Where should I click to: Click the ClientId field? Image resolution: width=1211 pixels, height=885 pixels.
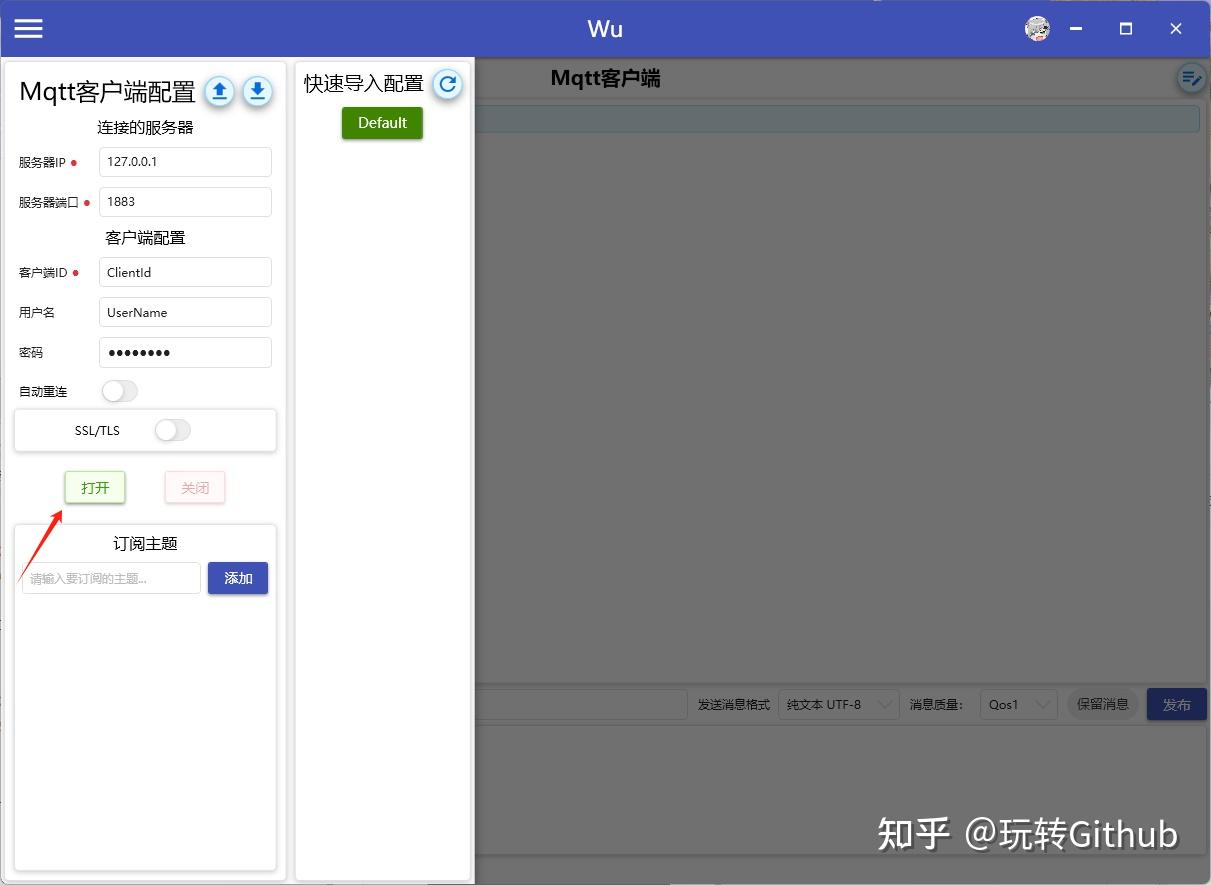[x=184, y=271]
